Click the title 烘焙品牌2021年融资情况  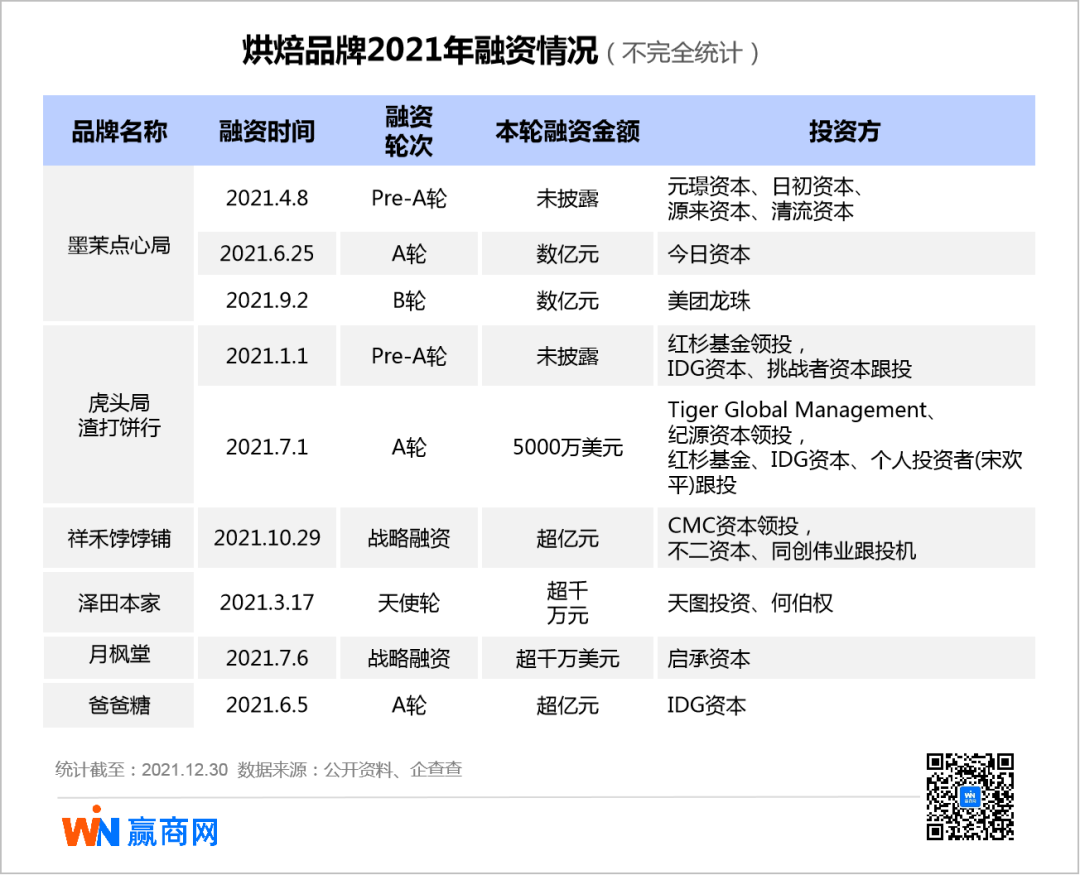[x=420, y=51]
